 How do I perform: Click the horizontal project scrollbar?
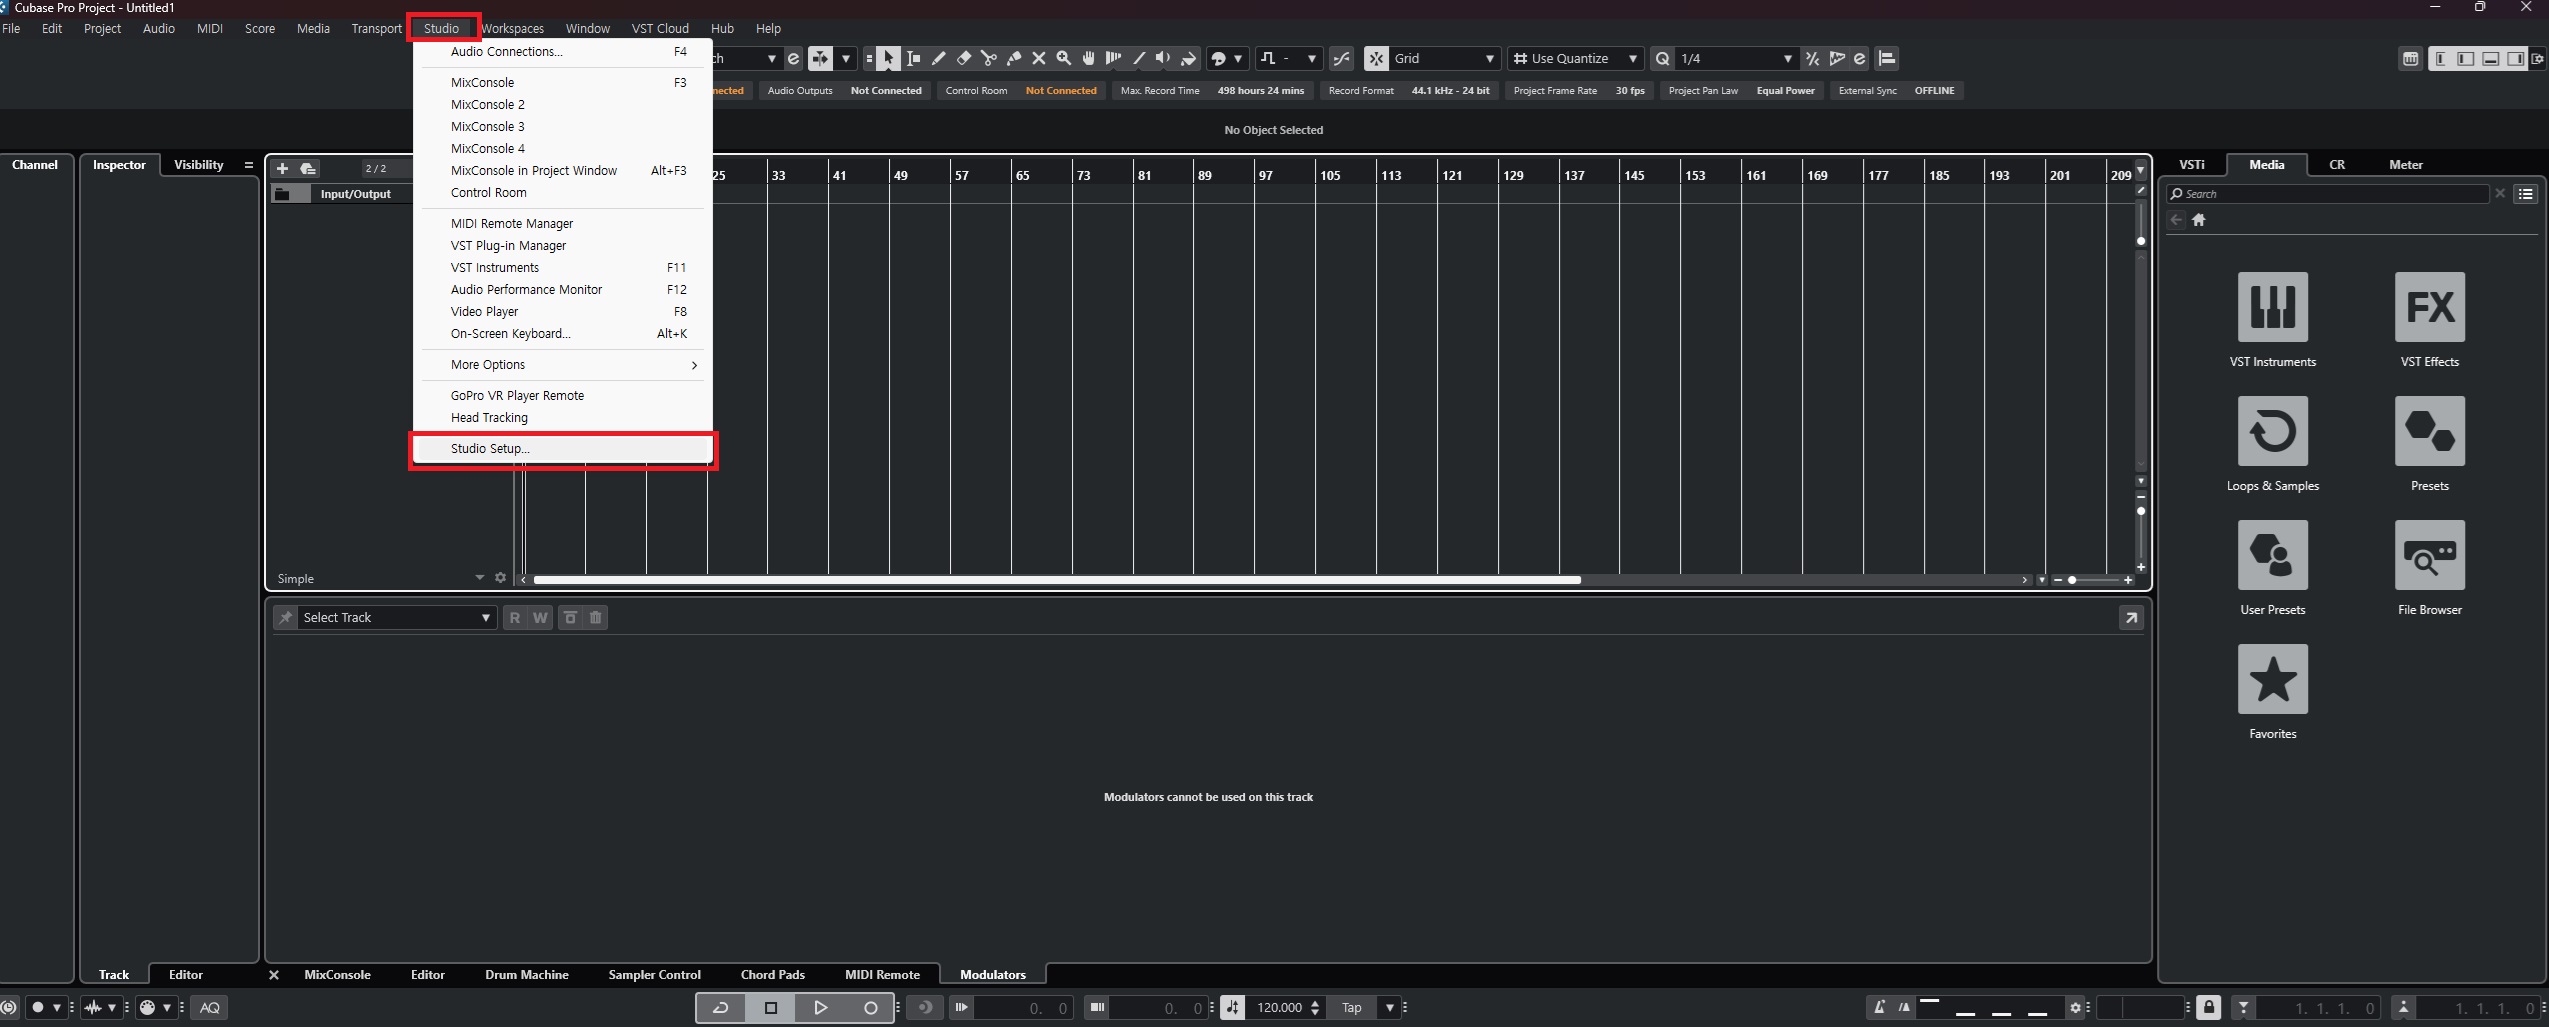pos(1057,580)
